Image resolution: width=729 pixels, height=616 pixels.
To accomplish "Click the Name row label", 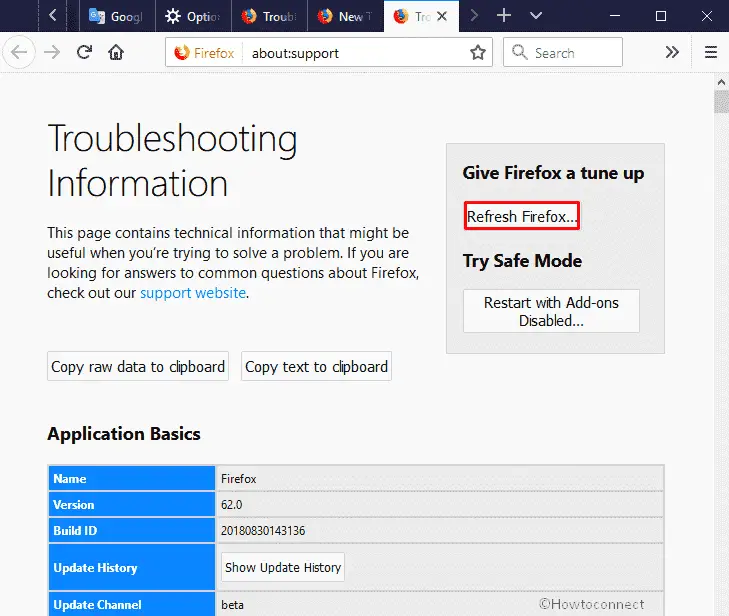I will tap(132, 478).
